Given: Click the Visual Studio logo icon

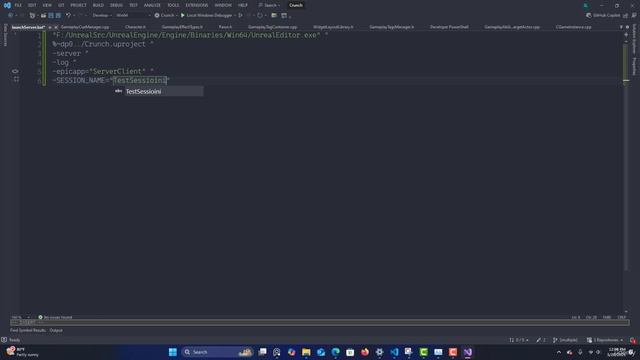Looking at the screenshot, I should (7, 5).
